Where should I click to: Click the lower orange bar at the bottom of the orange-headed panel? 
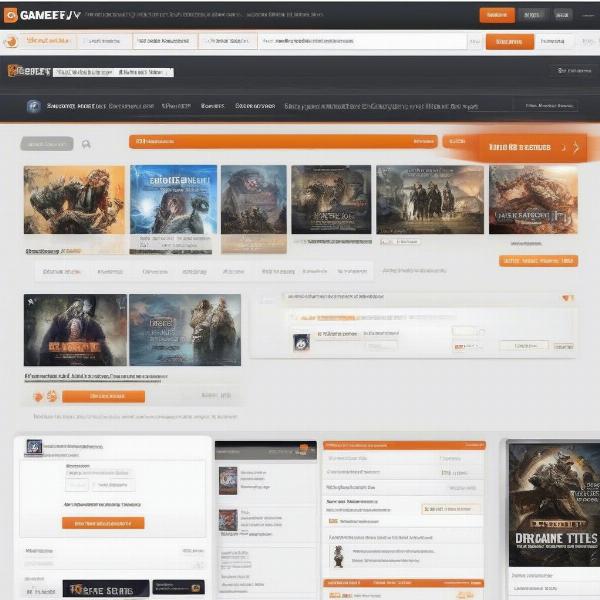pyautogui.click(x=403, y=583)
